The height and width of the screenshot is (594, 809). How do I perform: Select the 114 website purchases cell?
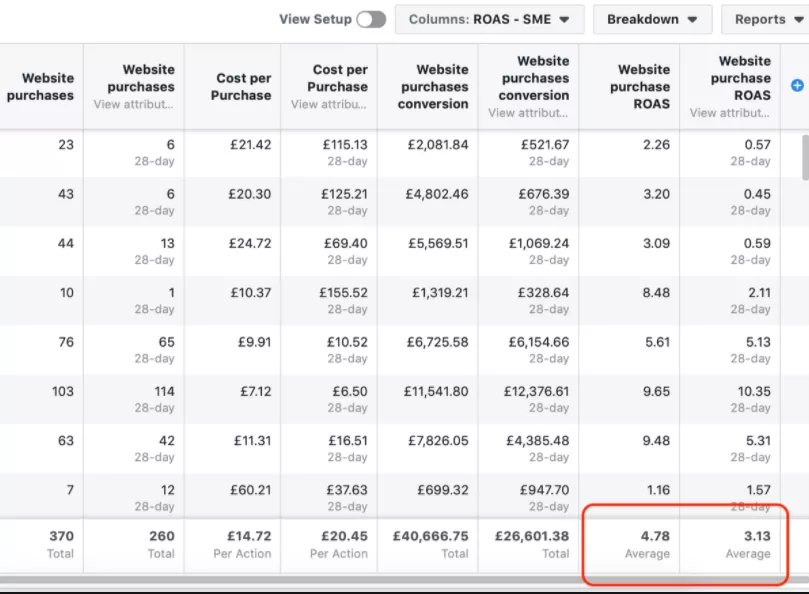click(160, 392)
